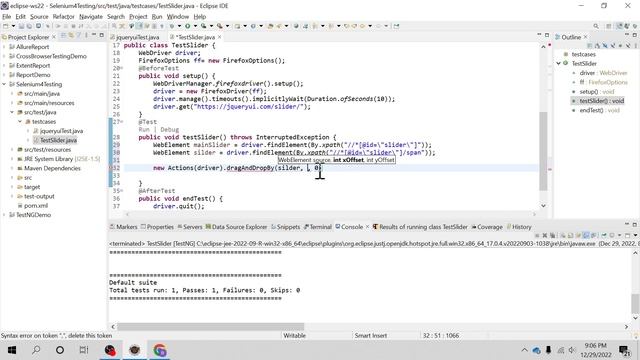Toggle Hide Static Members in Outline toolbar
The image size is (640, 360).
point(612,45)
